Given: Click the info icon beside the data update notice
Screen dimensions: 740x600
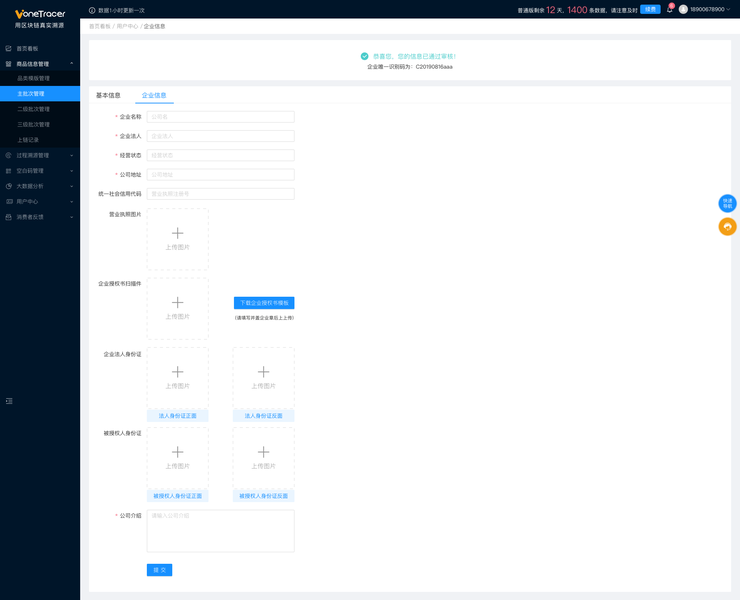Looking at the screenshot, I should [92, 10].
